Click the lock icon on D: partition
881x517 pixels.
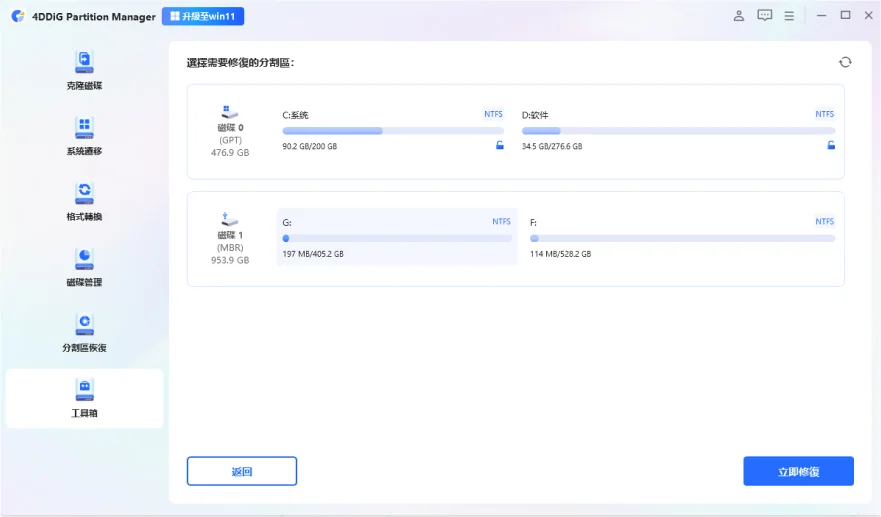pos(831,146)
